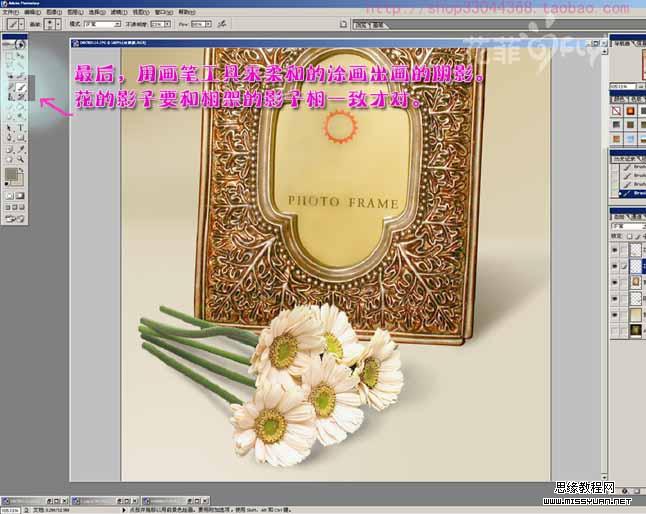This screenshot has height=514, width=646.
Task: Open the Layer menu
Action: click(x=75, y=12)
